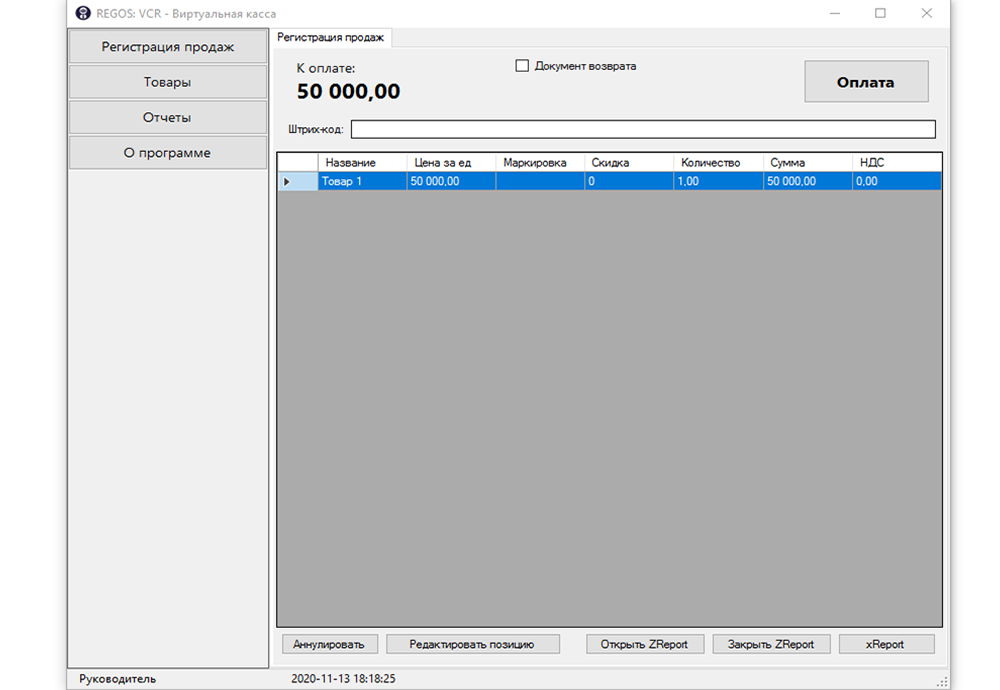Select the НДС cell showing 0,00
The width and height of the screenshot is (1000, 690).
pos(897,181)
